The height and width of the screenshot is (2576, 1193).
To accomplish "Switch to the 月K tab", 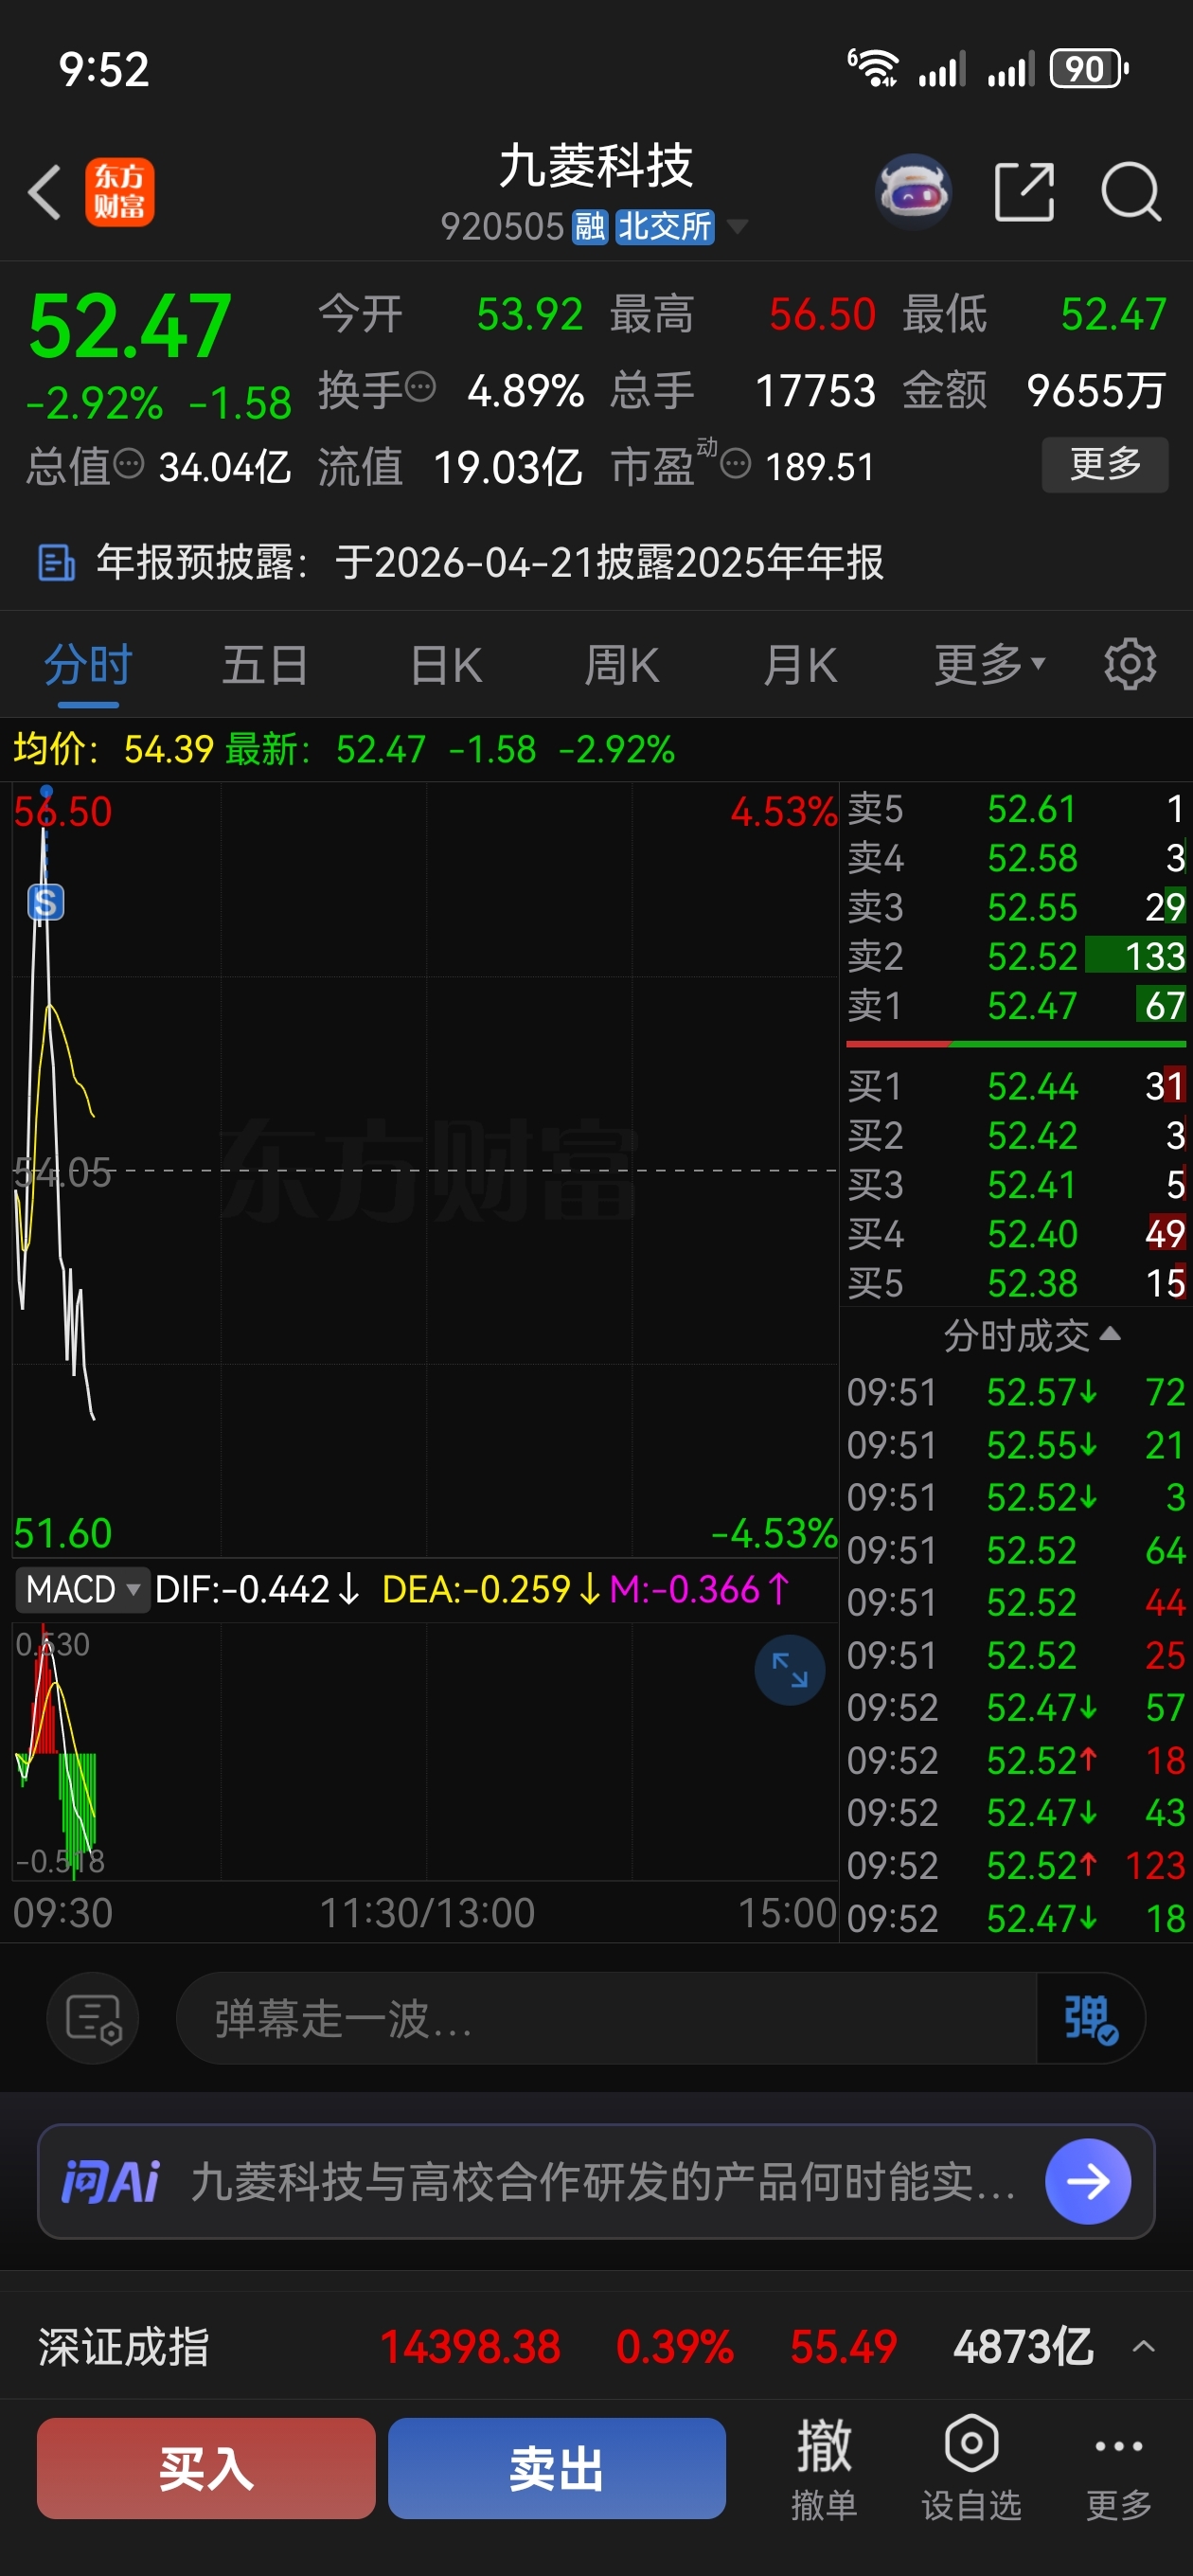I will [799, 664].
